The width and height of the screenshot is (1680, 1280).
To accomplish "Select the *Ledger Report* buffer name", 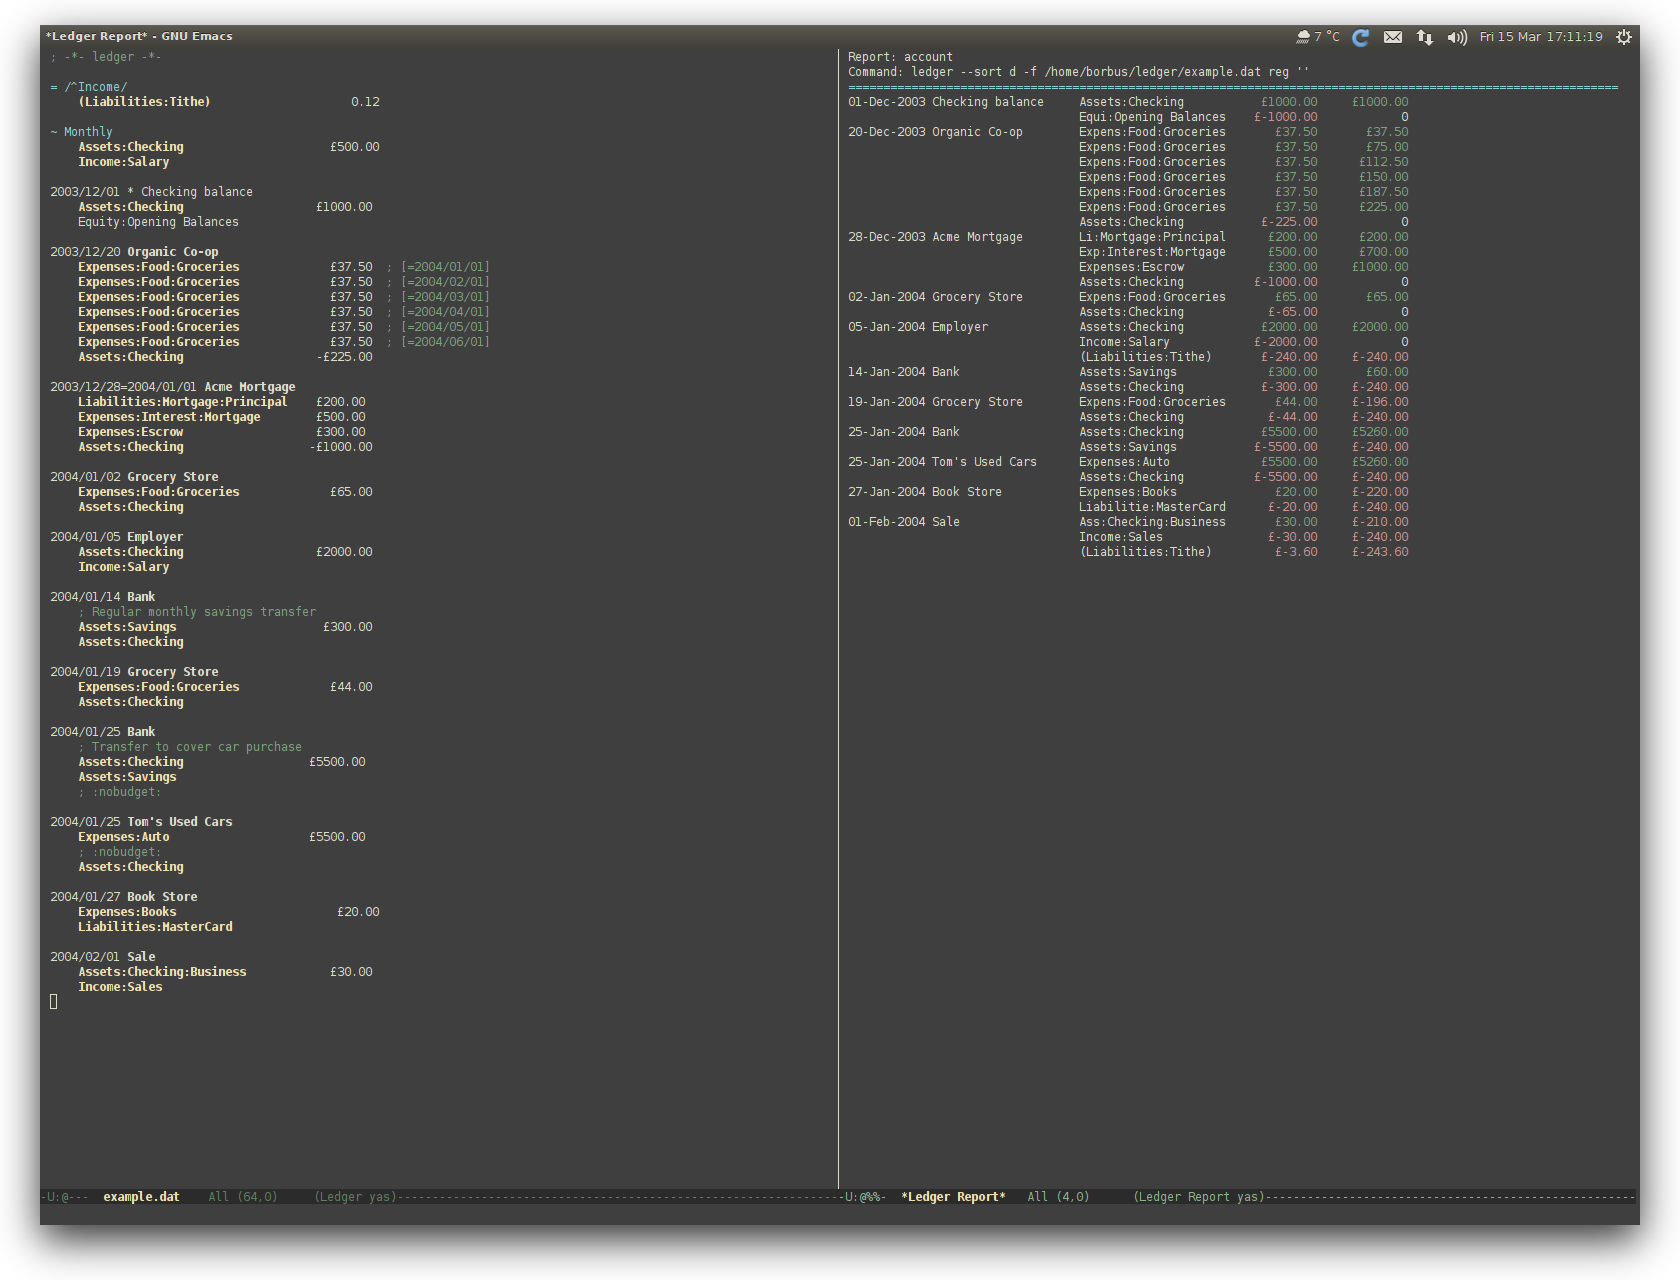I will (x=953, y=1196).
